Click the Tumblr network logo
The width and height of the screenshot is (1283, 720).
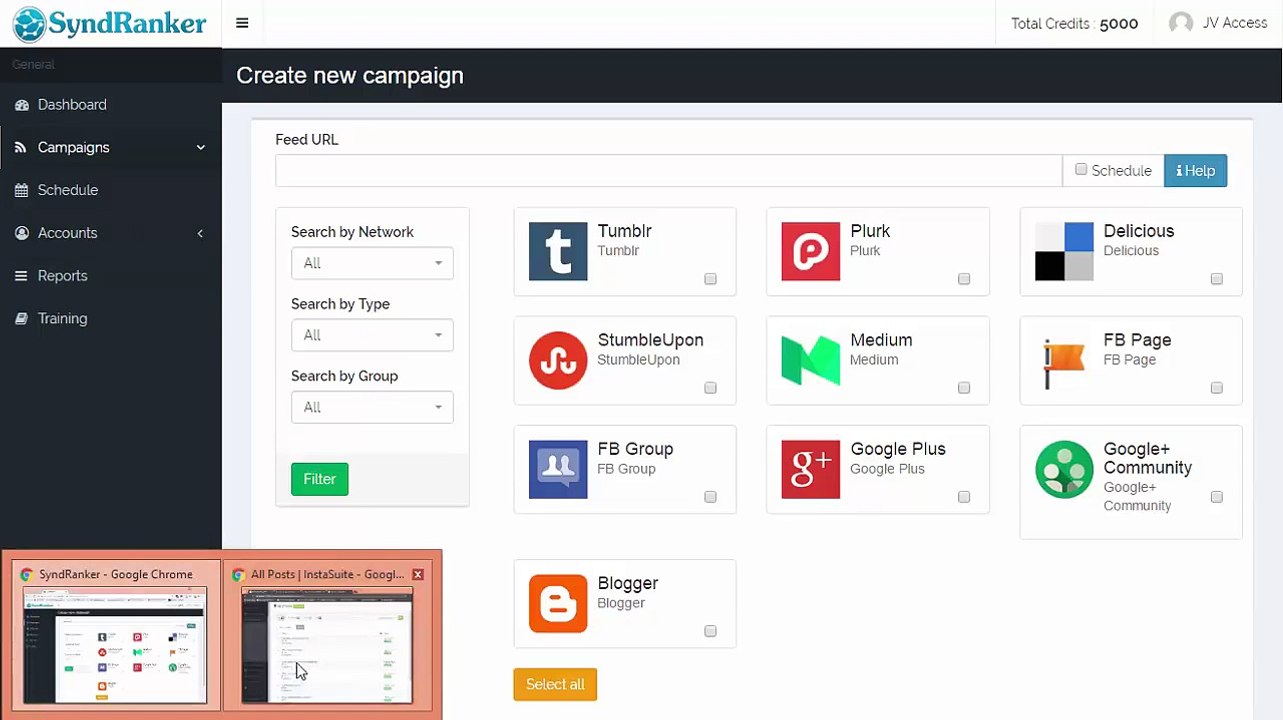[558, 251]
